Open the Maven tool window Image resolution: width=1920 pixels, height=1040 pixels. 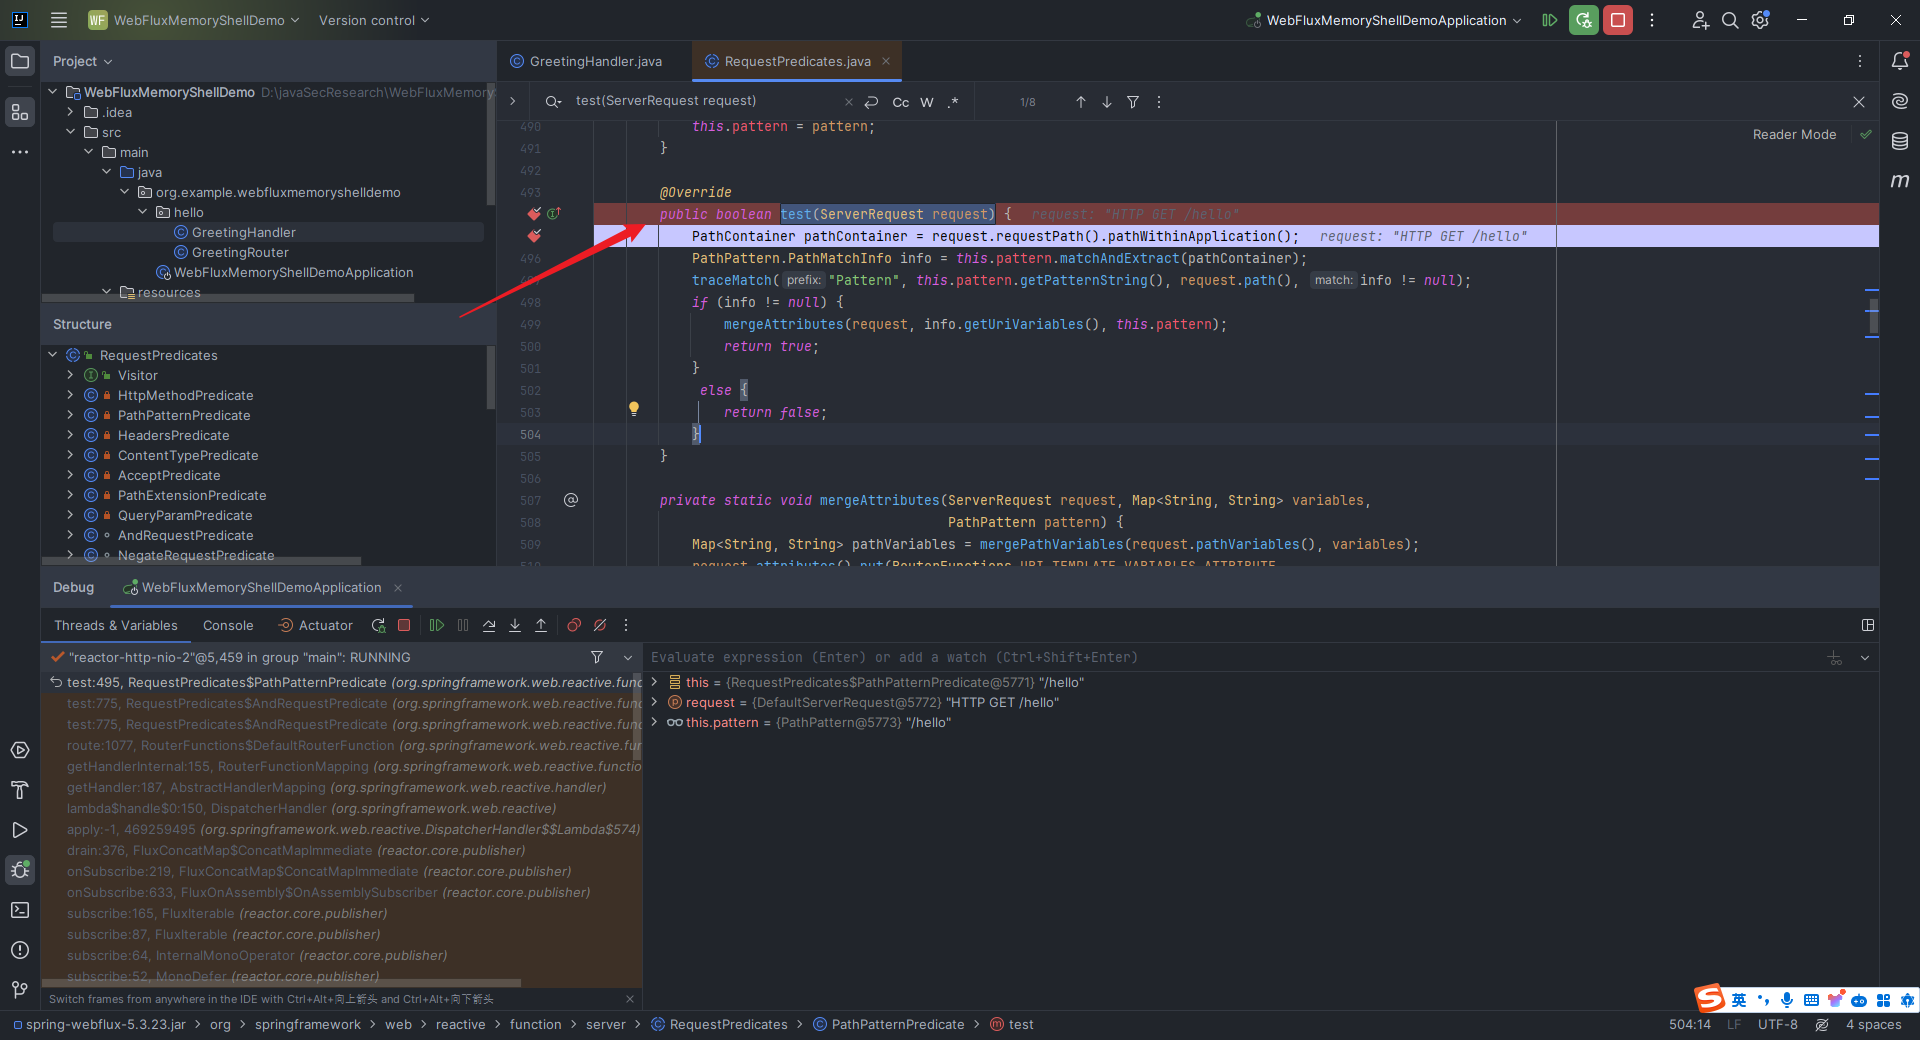coord(1900,181)
